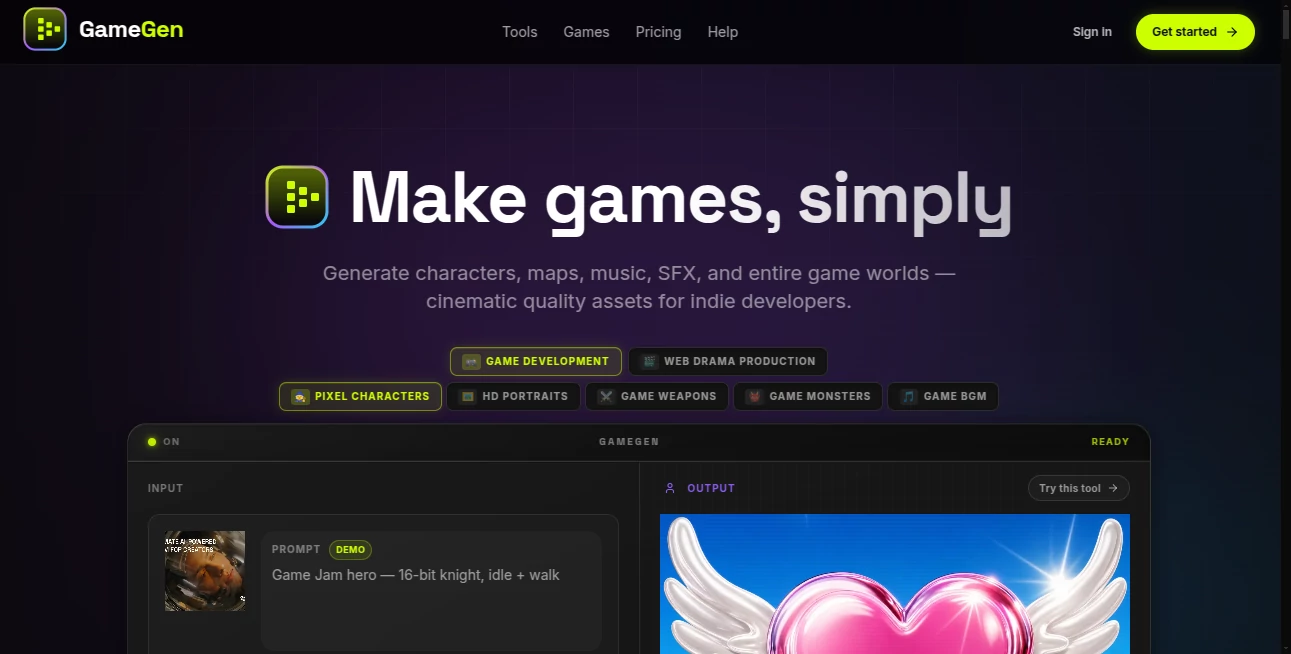Switch to Game Weapons tab

click(657, 396)
